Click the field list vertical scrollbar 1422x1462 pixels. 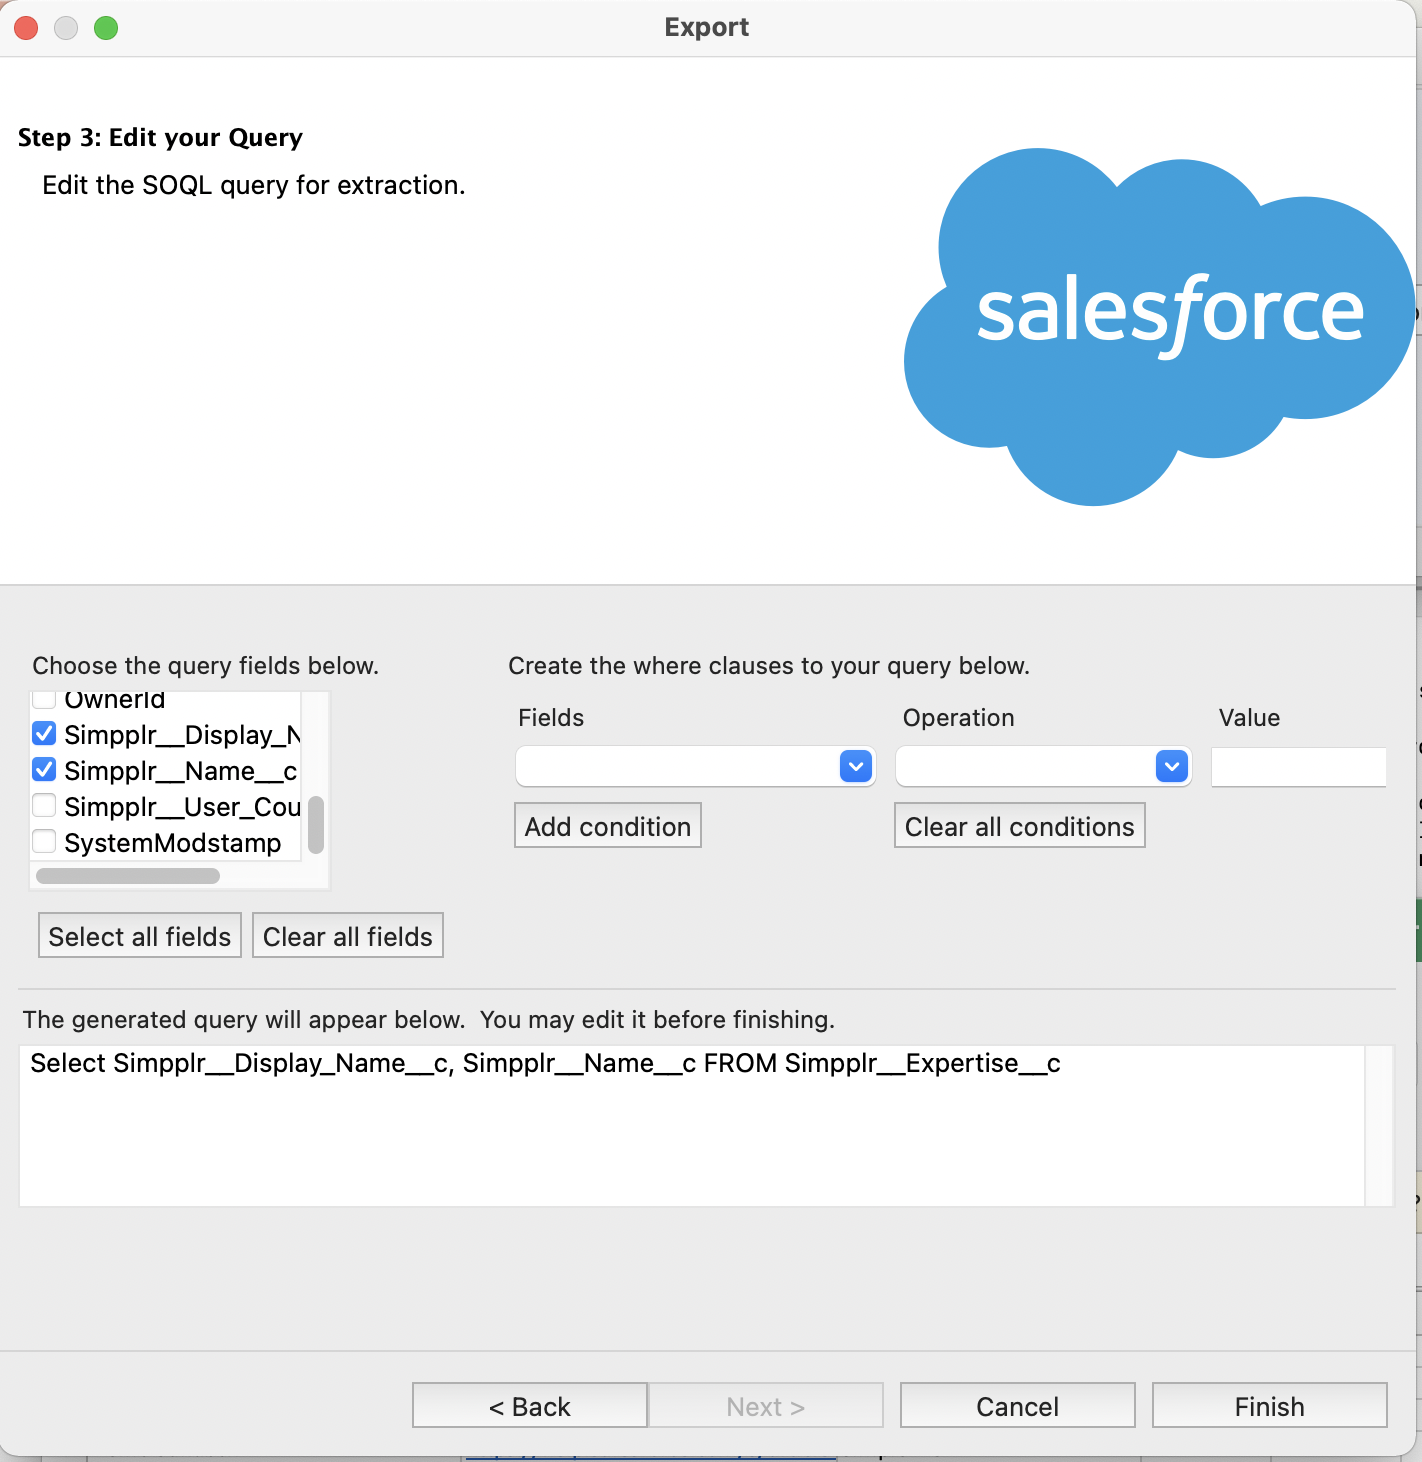[316, 825]
